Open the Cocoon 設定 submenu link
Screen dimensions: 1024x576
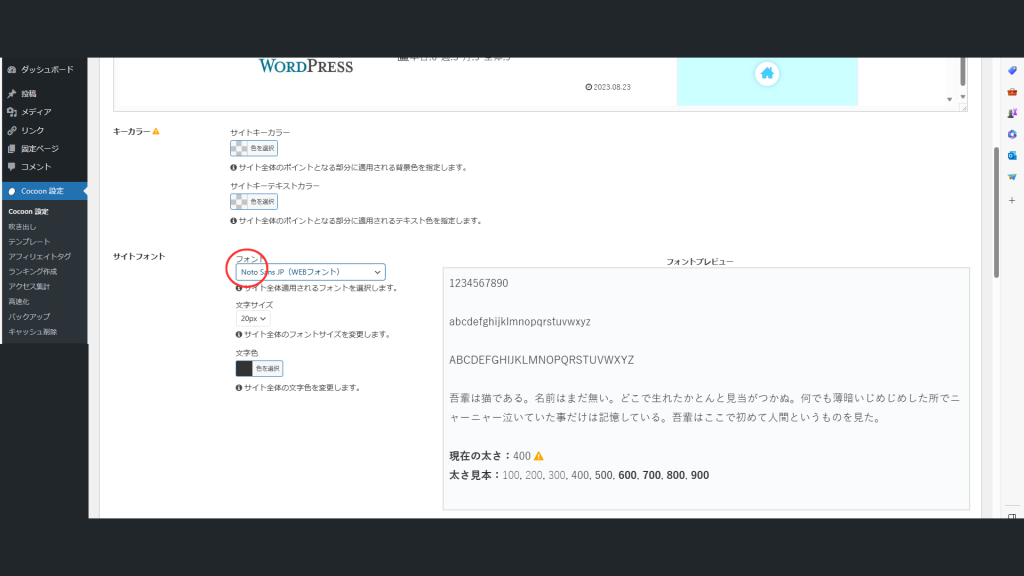click(28, 212)
